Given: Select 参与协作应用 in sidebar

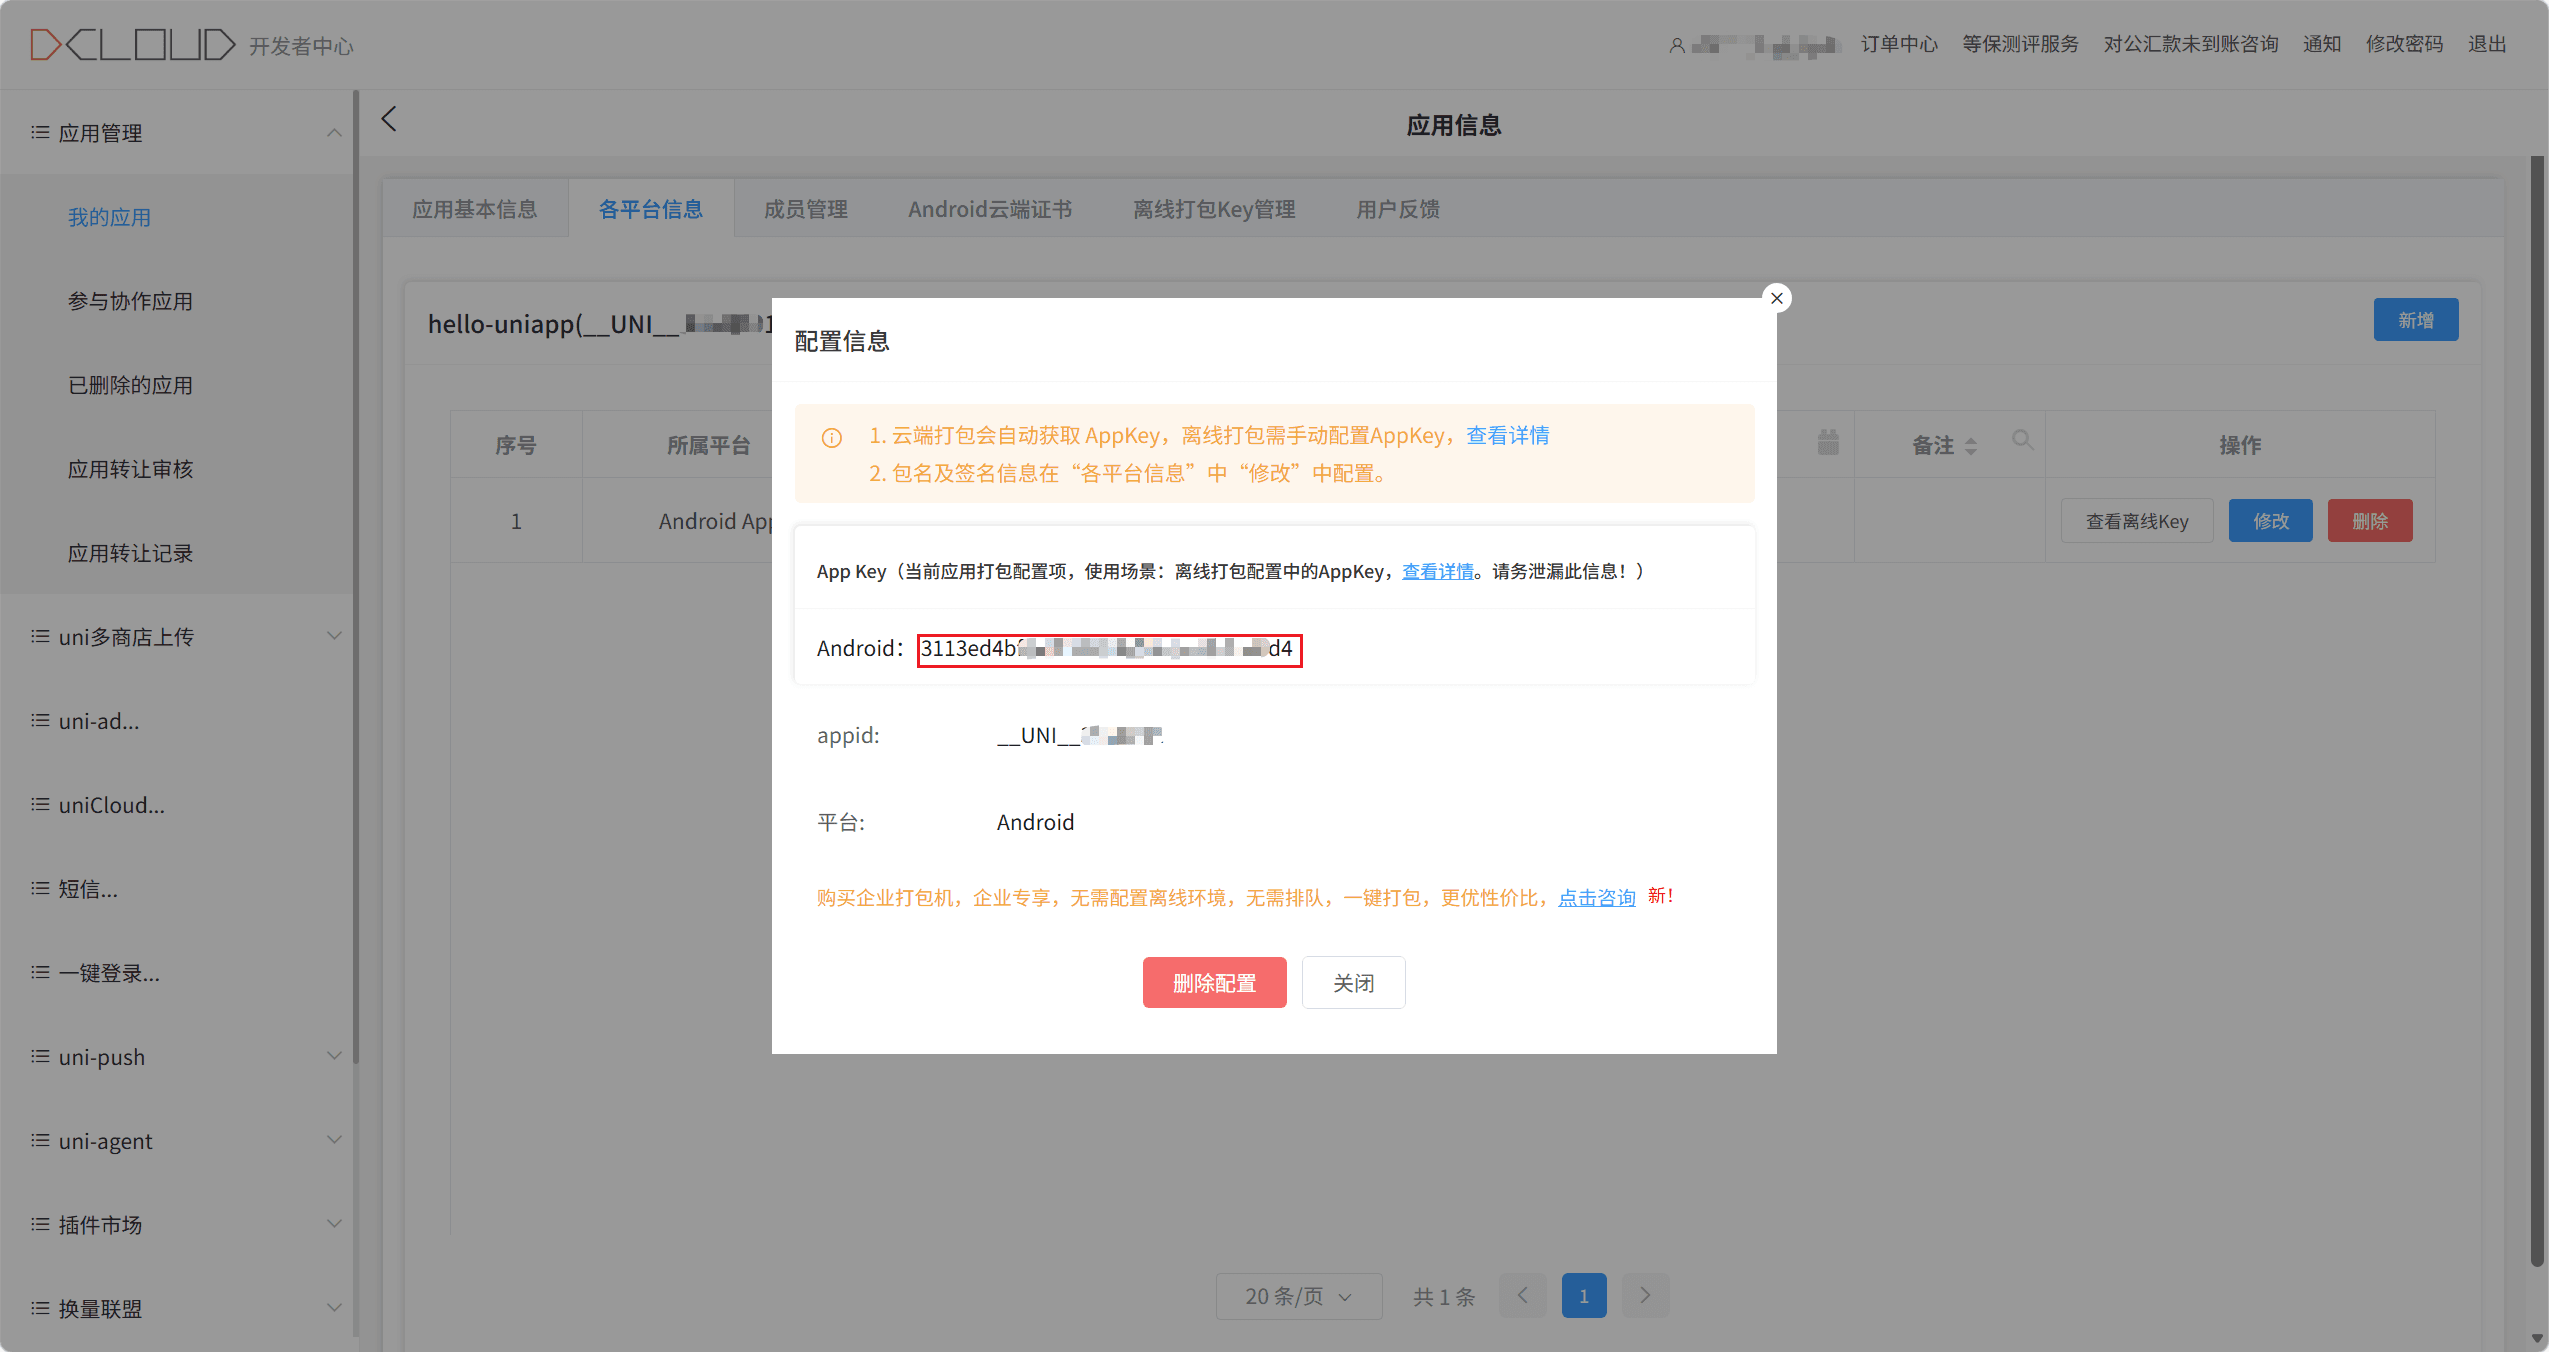Looking at the screenshot, I should [x=130, y=301].
